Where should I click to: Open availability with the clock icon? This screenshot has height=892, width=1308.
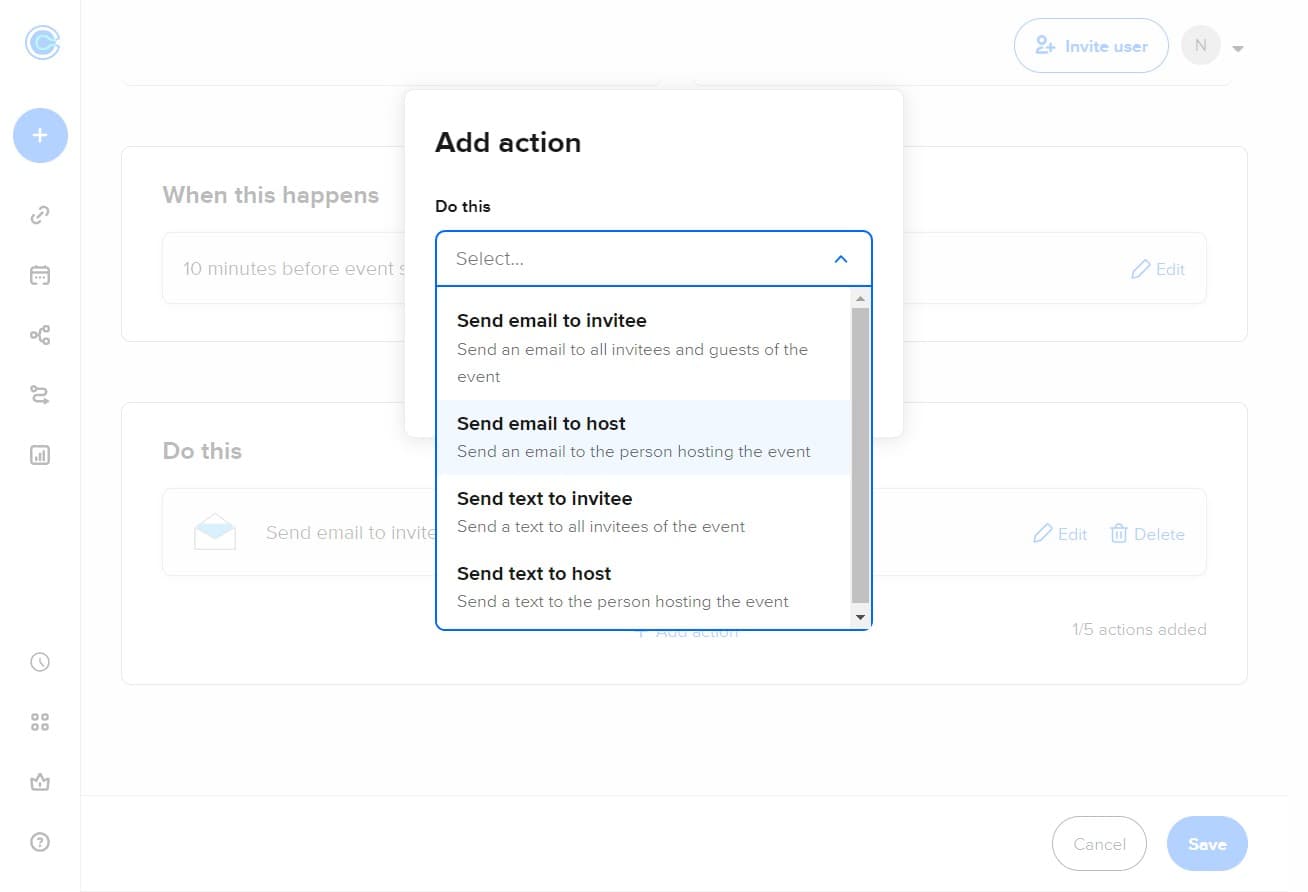point(39,661)
